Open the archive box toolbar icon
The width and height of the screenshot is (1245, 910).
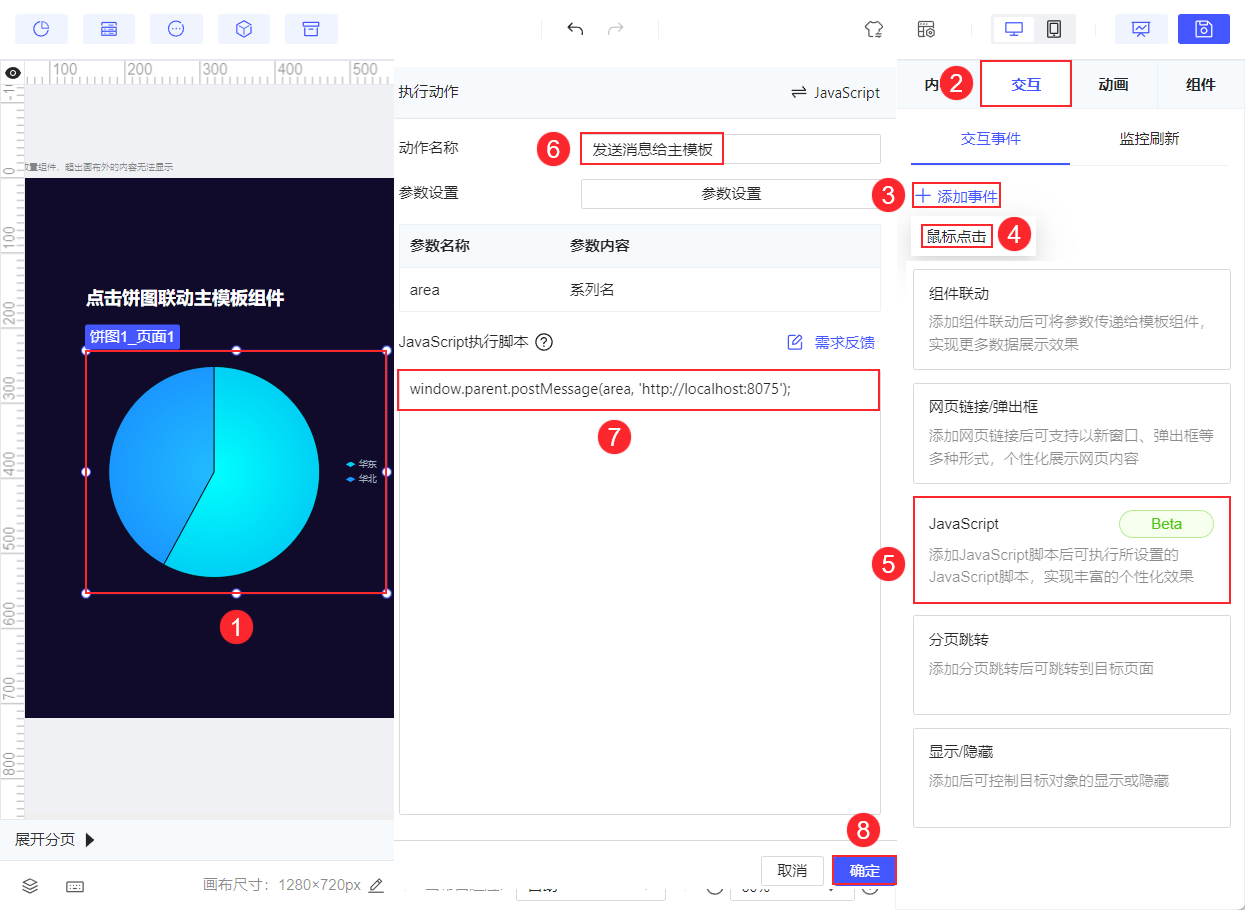(x=311, y=29)
